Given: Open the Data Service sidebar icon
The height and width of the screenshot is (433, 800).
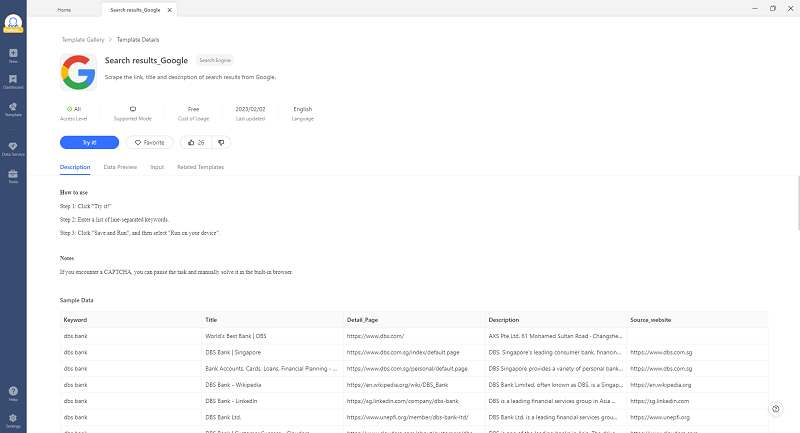Looking at the screenshot, I should click(x=13, y=149).
